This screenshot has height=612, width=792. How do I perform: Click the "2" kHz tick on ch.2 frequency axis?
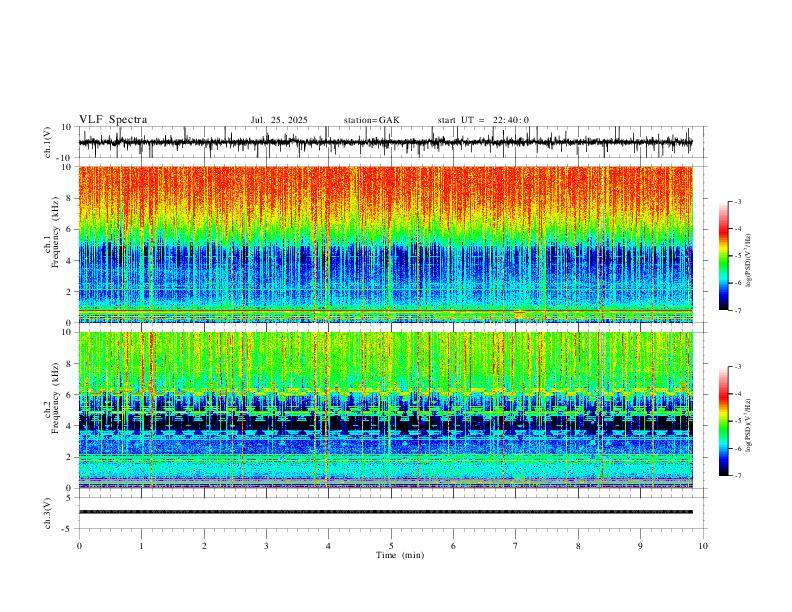pos(70,457)
